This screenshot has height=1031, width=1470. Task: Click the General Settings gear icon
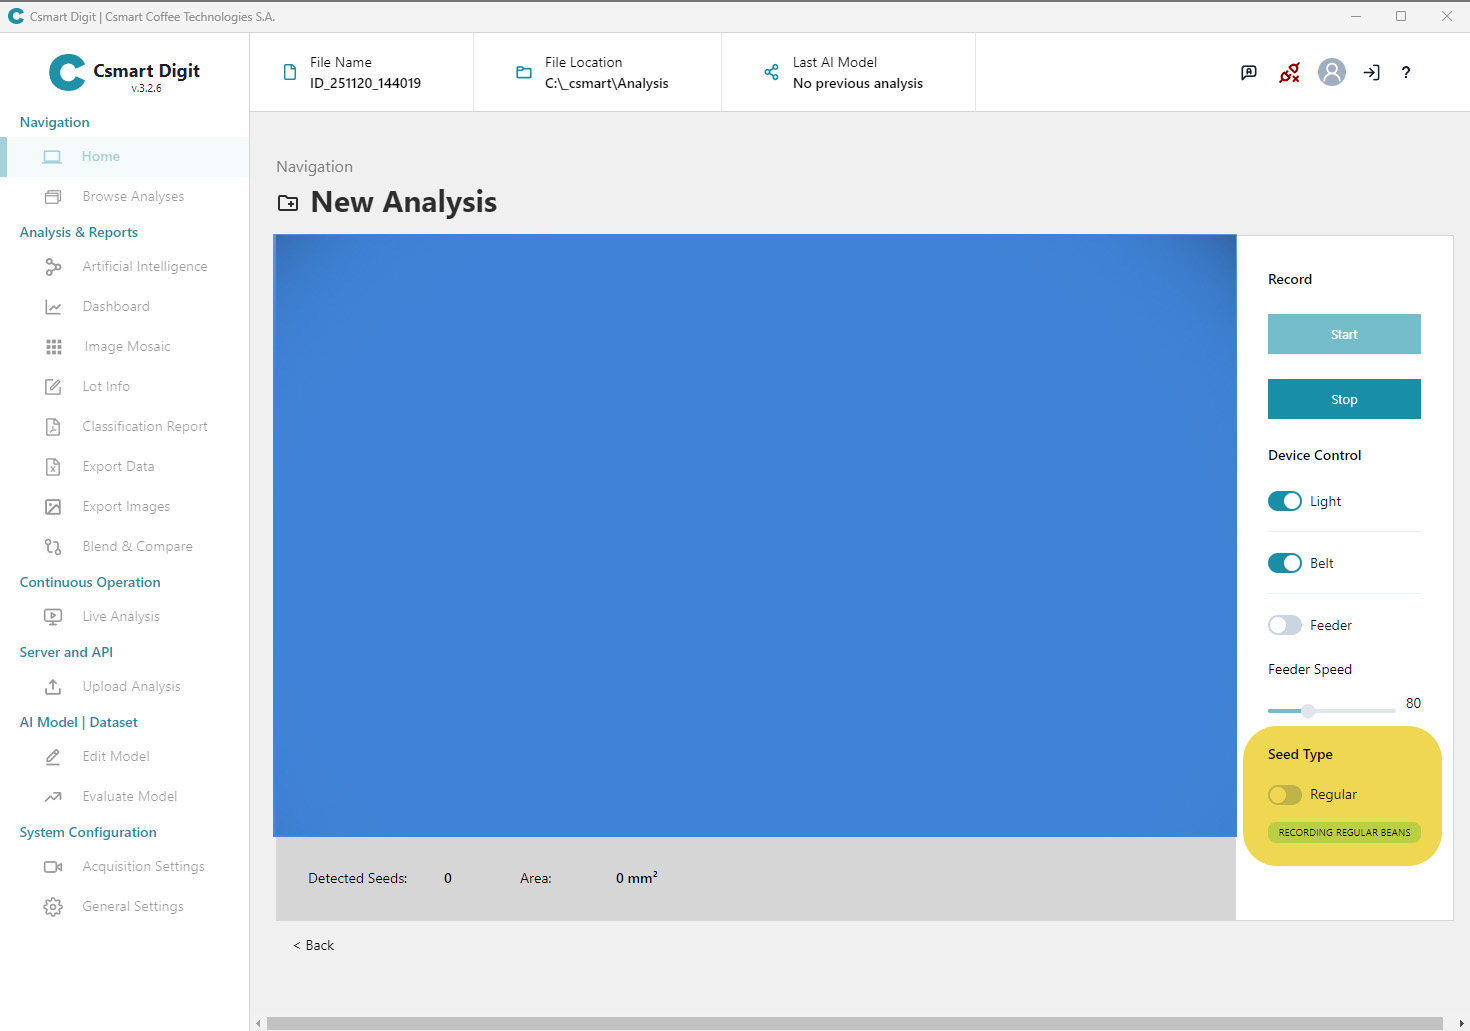click(x=53, y=907)
